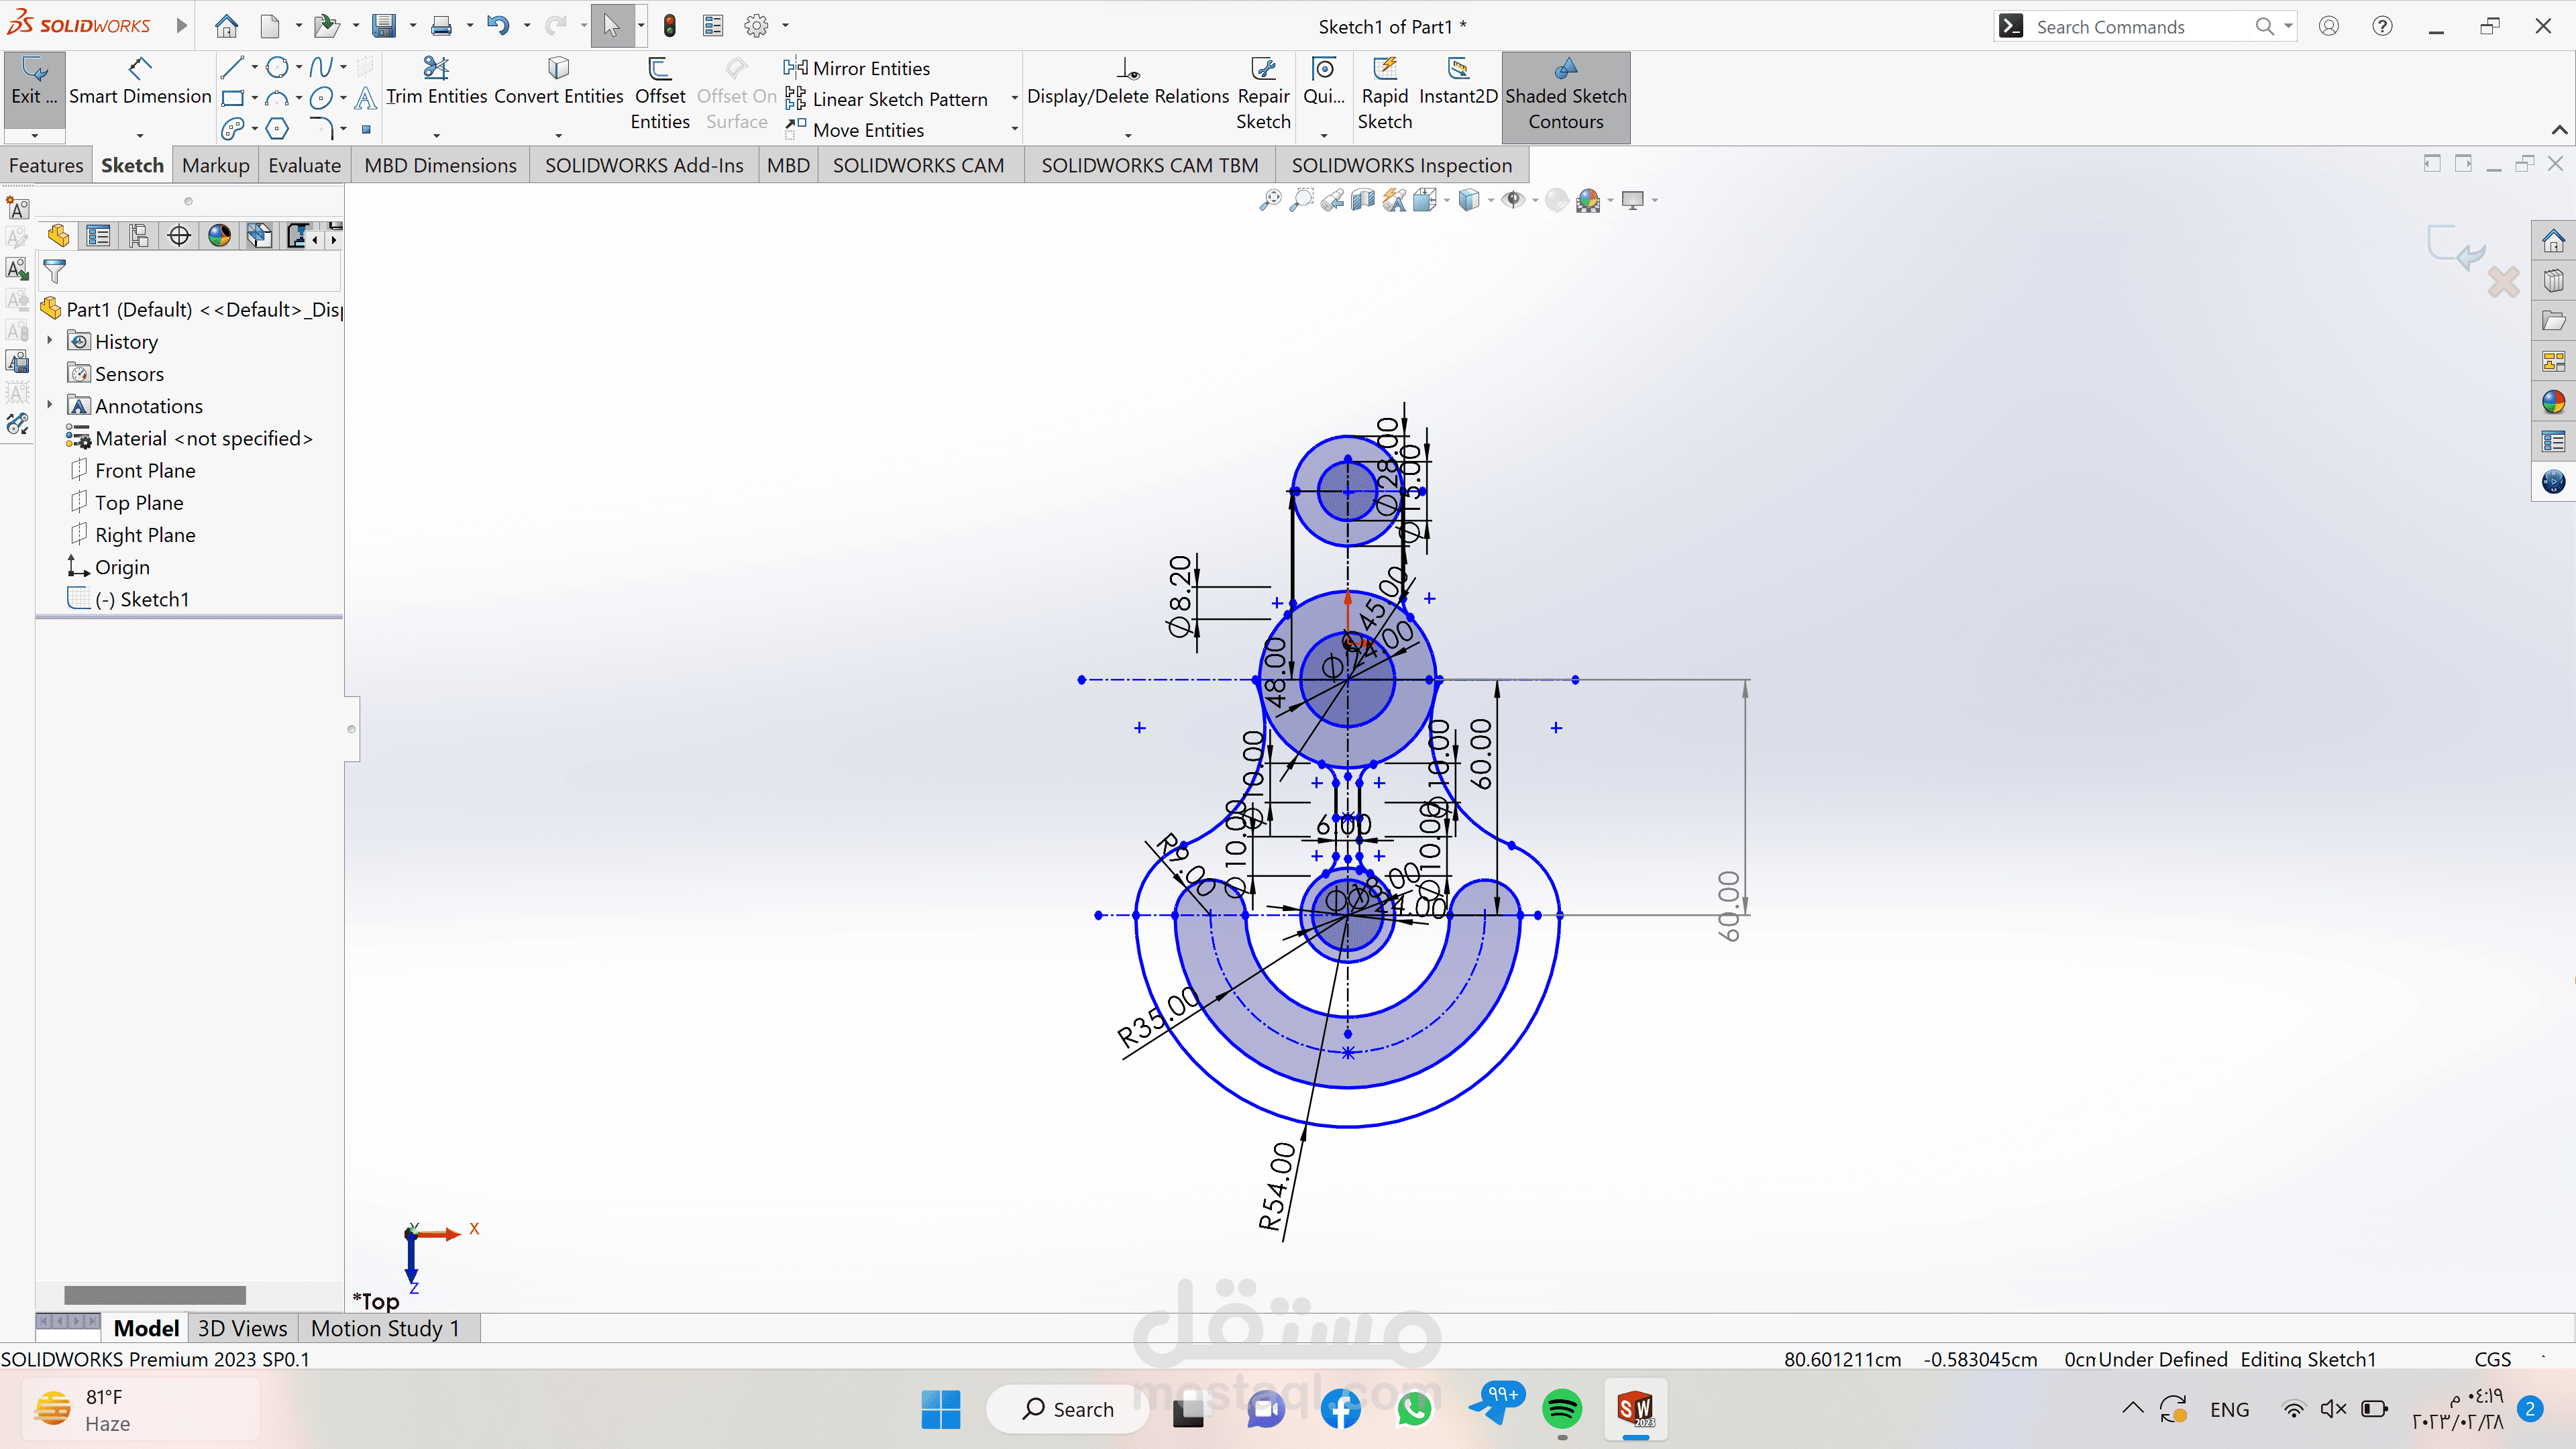2576x1449 pixels.
Task: Click the Undo arrow icon
Action: click(497, 26)
